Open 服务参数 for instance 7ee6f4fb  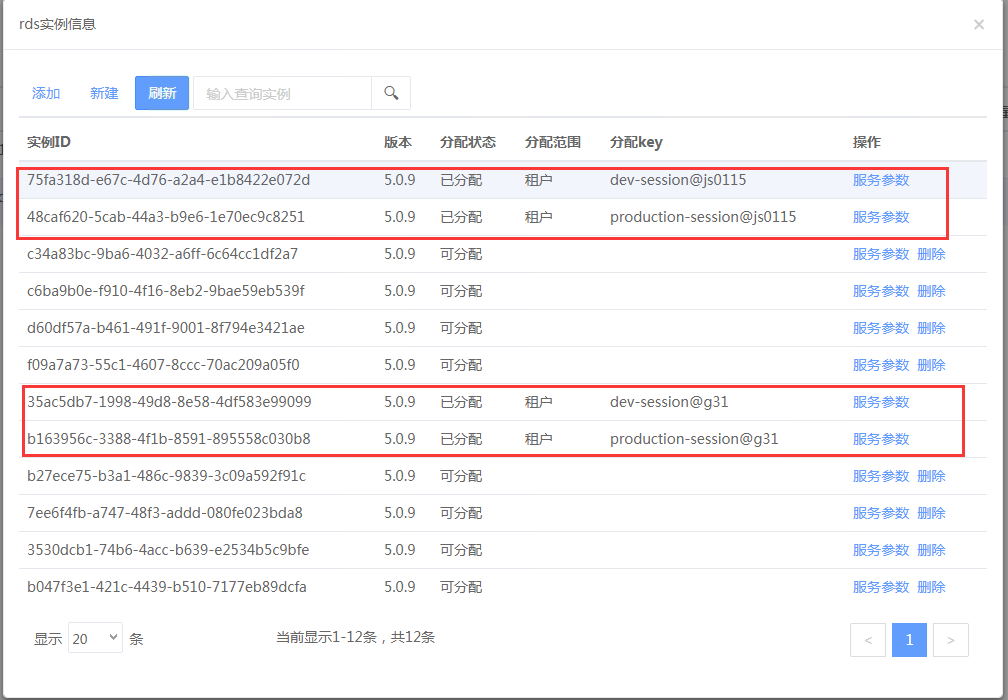[881, 513]
